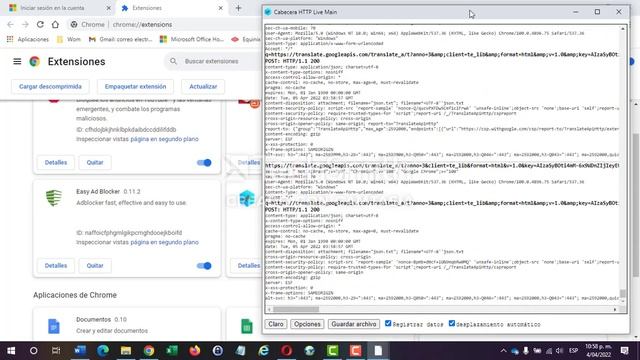Click the first POST: HTTP/1.1 200 line
Image resolution: width=640 pixels, height=360 pixels.
292,61
